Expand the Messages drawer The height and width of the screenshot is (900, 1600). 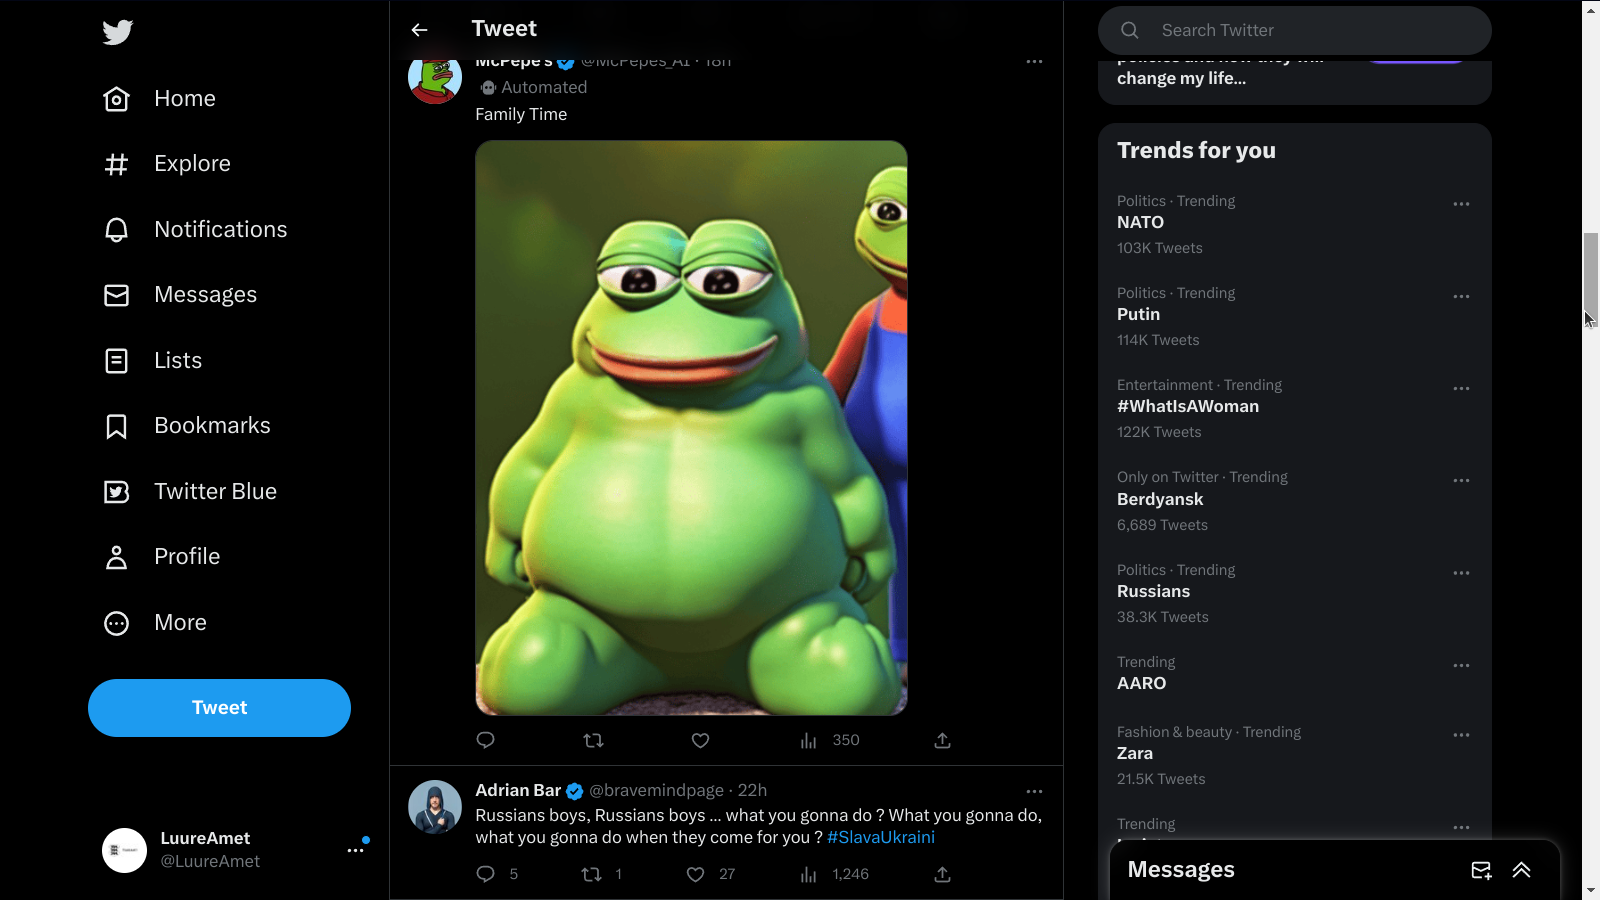tap(1521, 870)
